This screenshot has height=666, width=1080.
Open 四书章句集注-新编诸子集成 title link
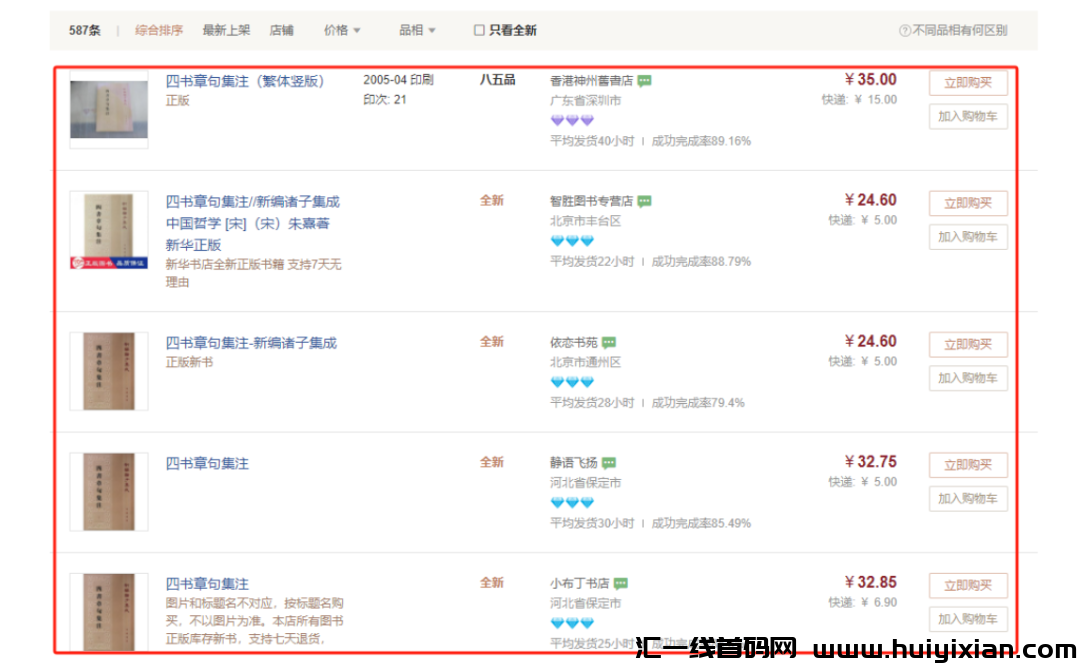point(251,343)
